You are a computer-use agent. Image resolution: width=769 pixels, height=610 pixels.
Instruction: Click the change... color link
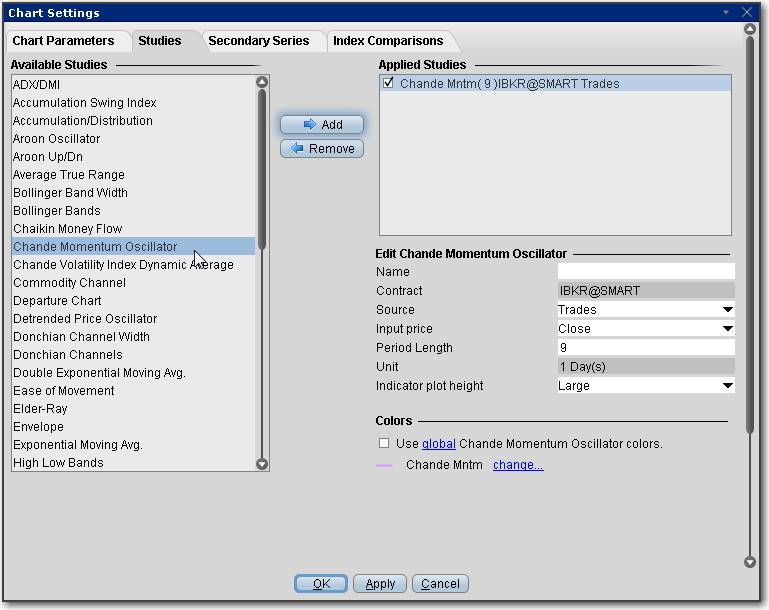tap(518, 466)
